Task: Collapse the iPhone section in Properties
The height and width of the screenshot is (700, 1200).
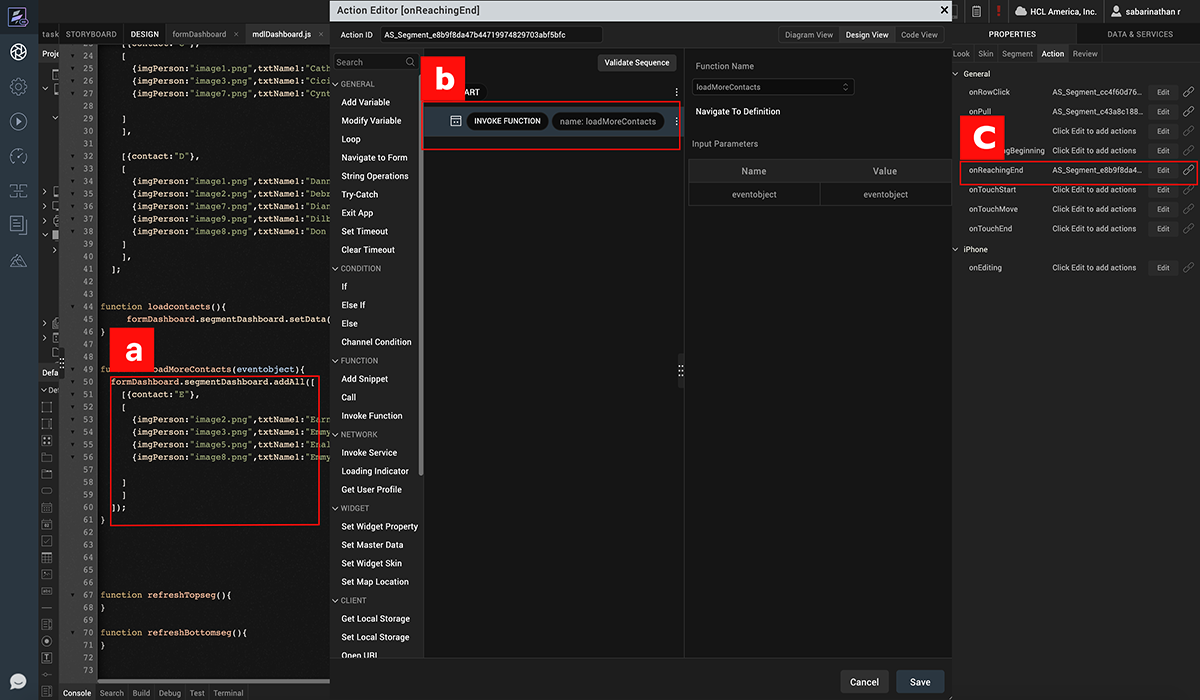Action: pyautogui.click(x=956, y=249)
